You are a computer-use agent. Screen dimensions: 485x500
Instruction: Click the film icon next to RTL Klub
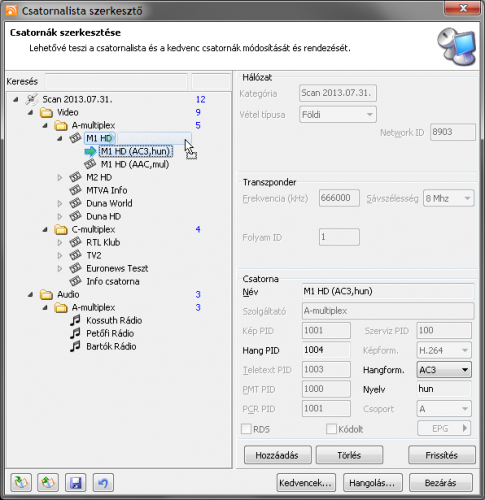75,242
